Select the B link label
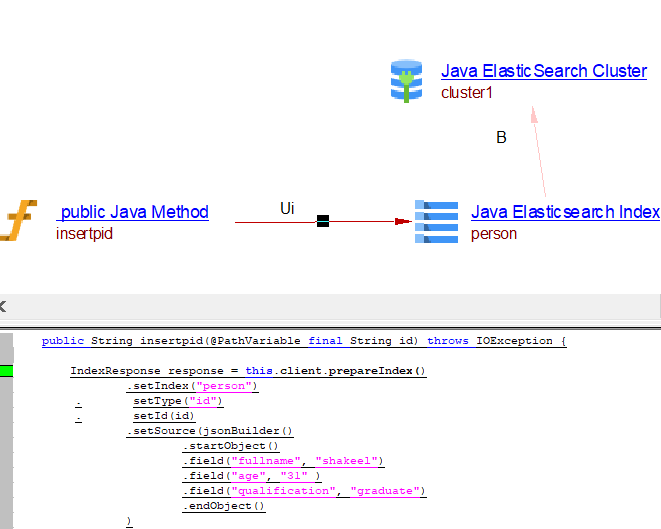This screenshot has height=529, width=661. (502, 138)
